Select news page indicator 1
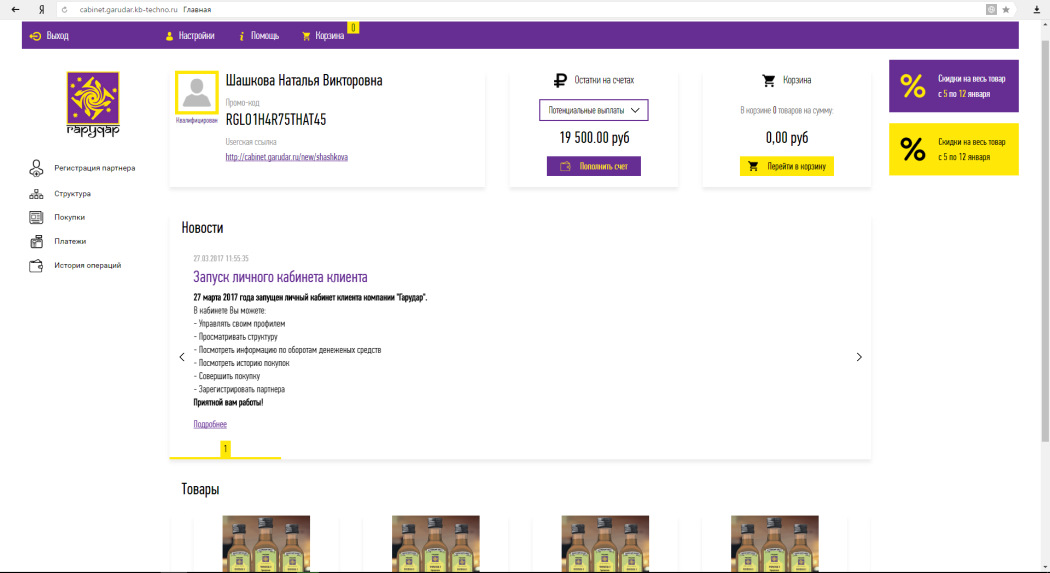 click(225, 448)
